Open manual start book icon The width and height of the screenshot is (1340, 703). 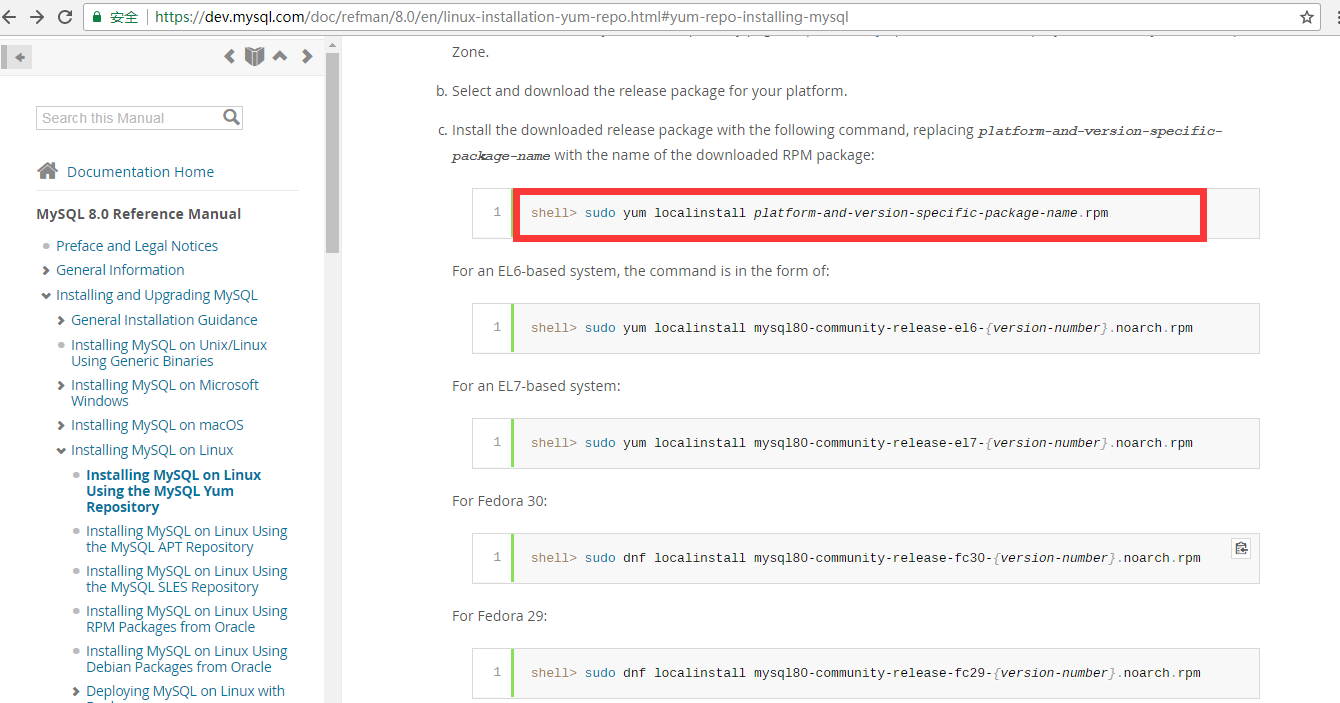[255, 56]
